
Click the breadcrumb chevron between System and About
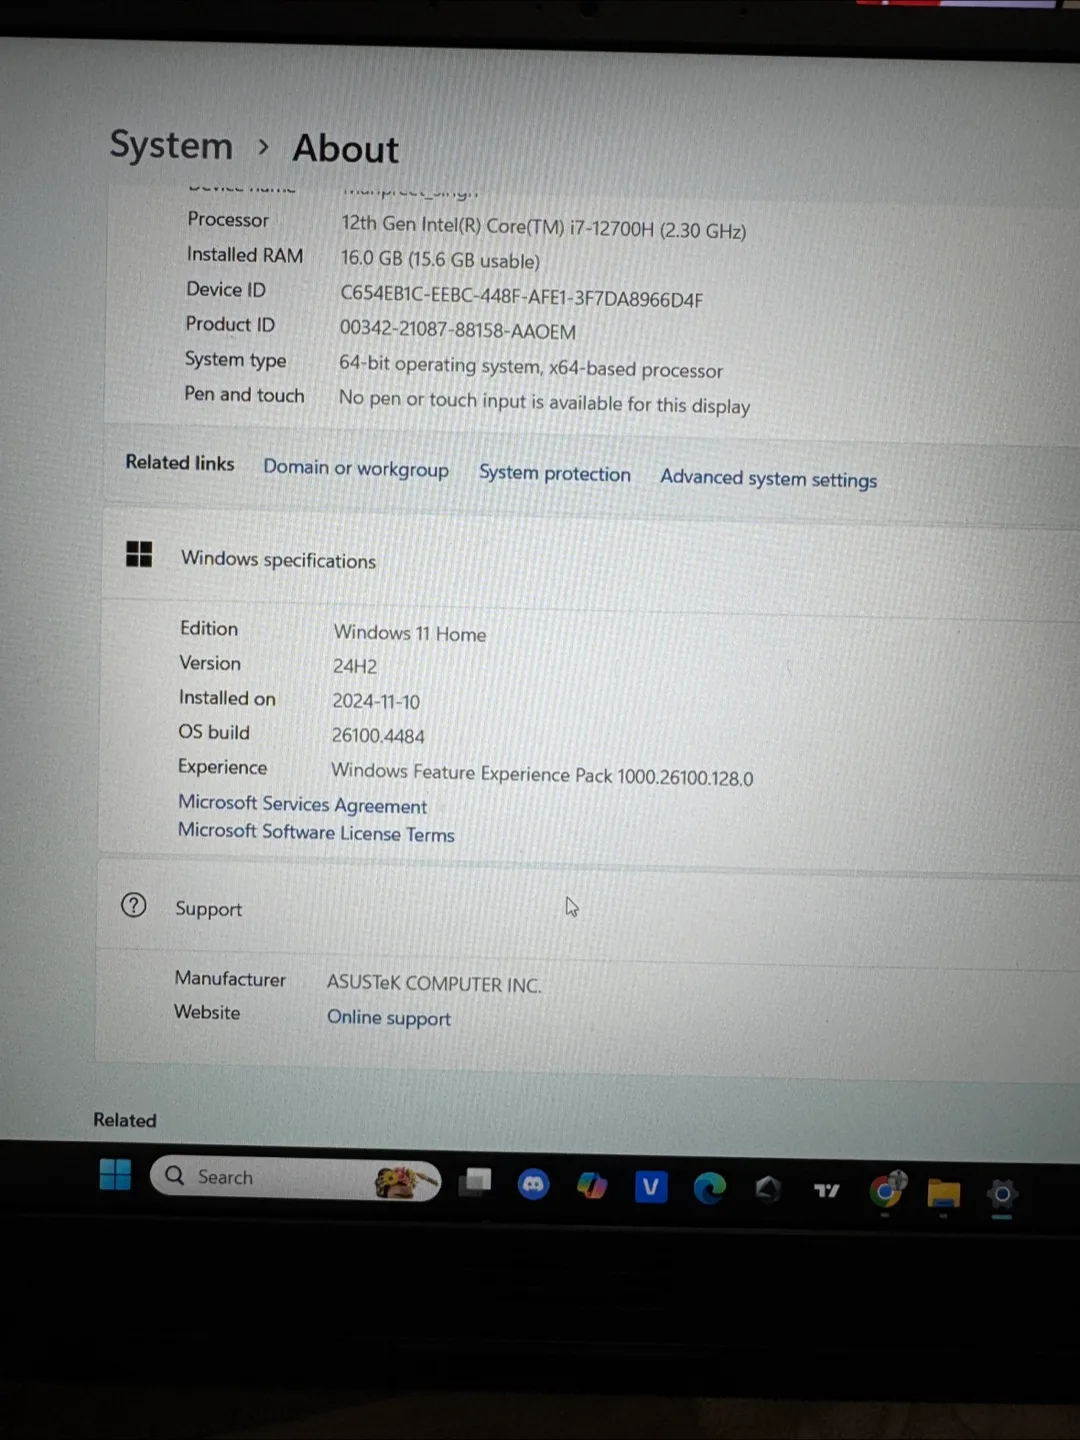pos(263,147)
